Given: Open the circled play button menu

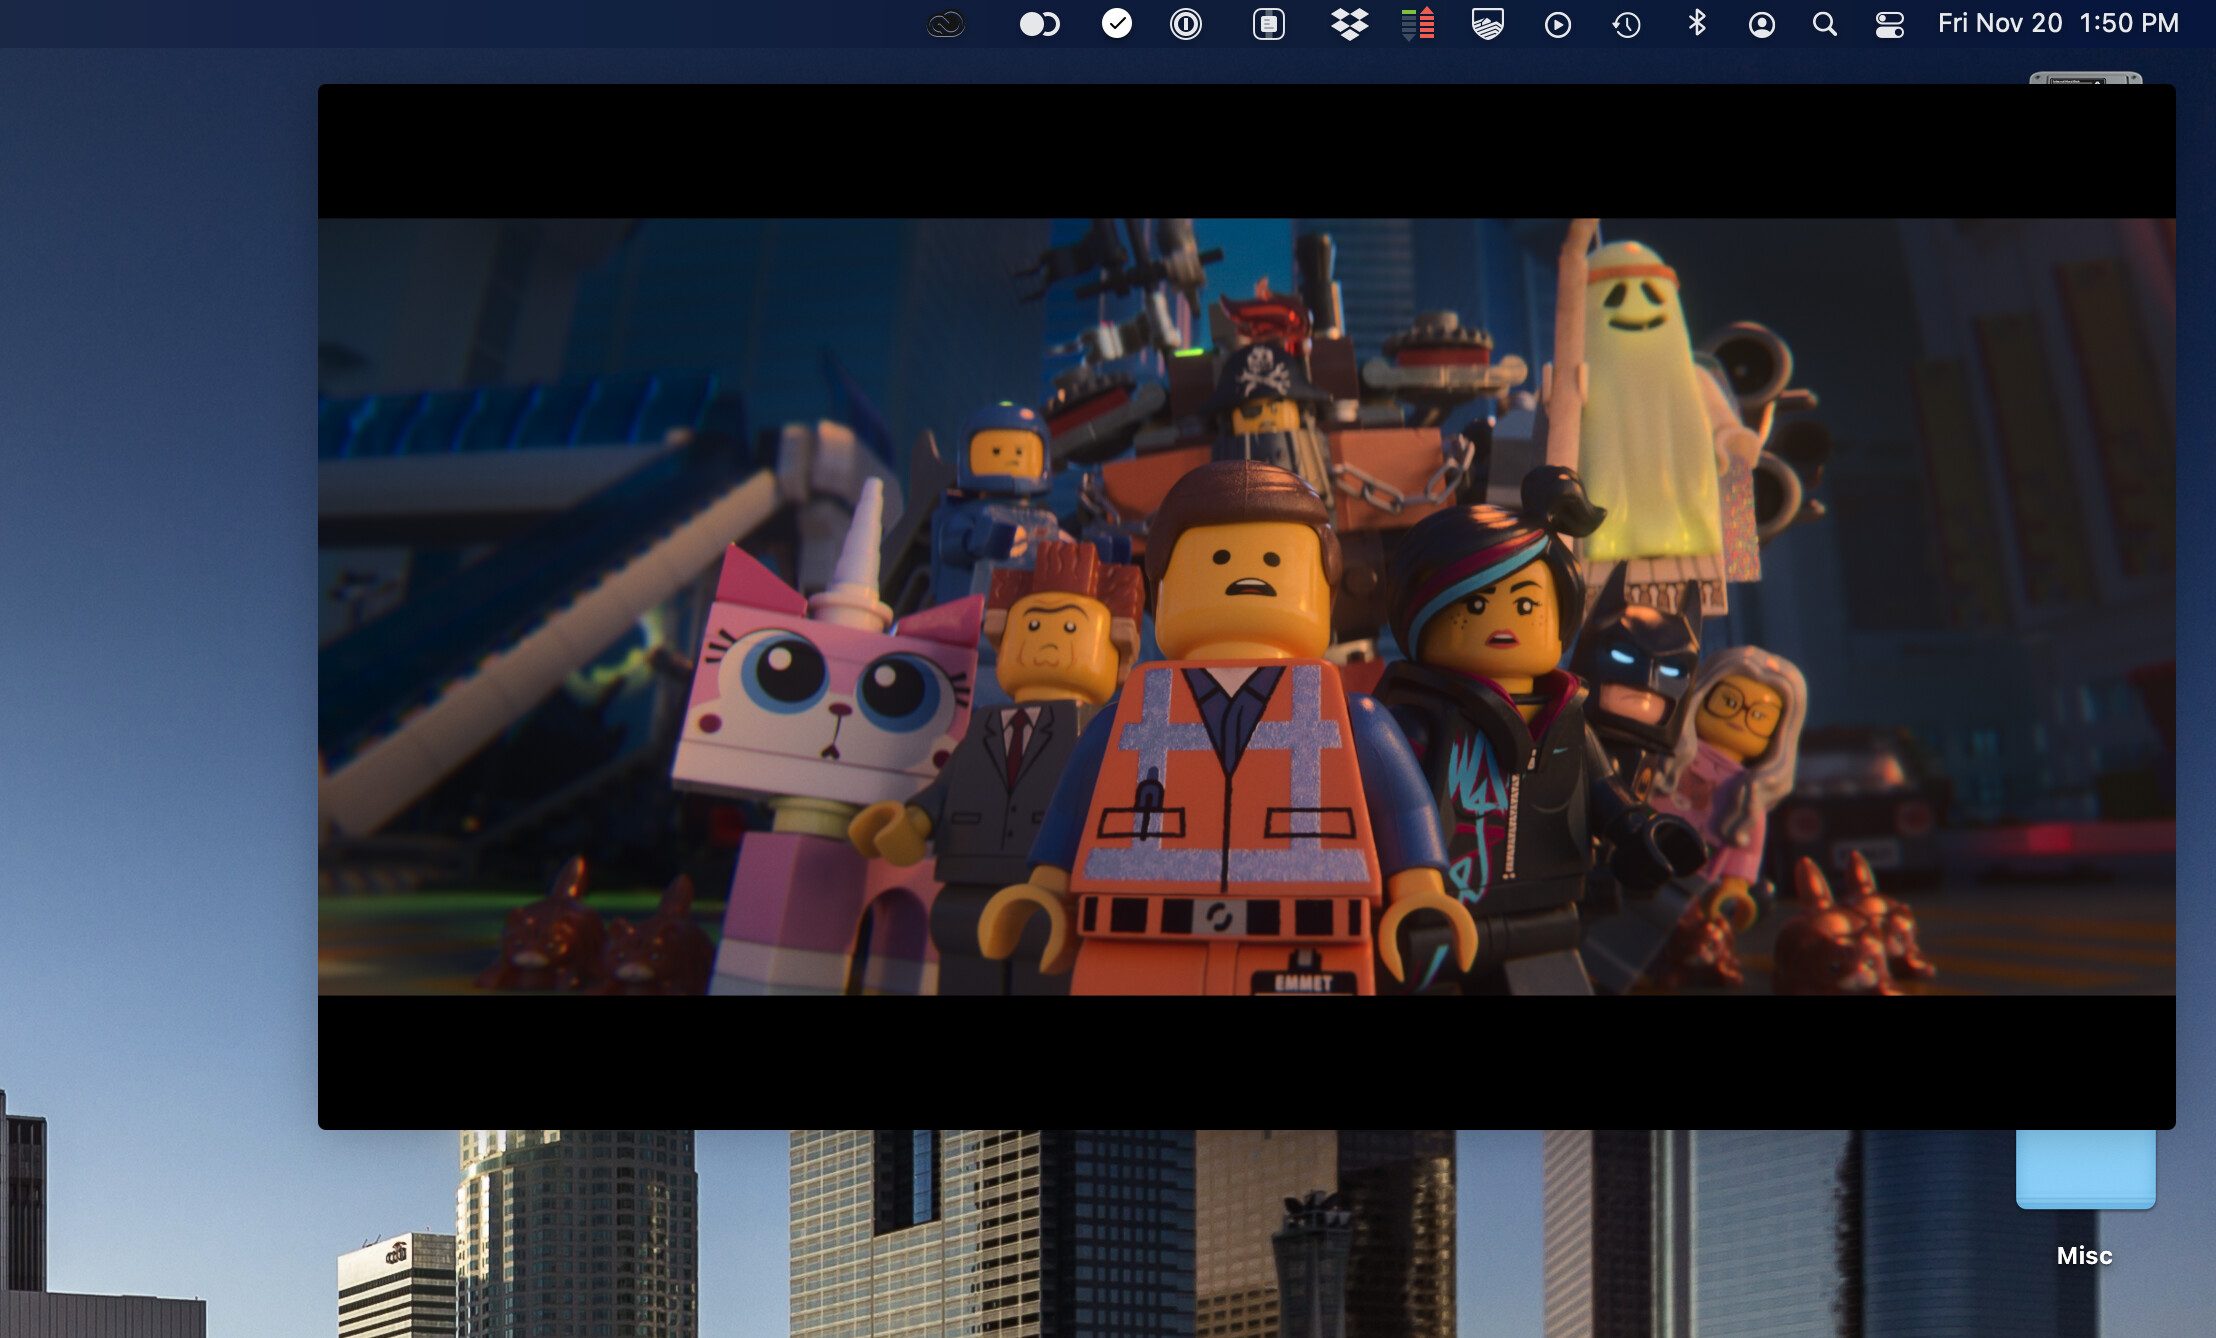Looking at the screenshot, I should pyautogui.click(x=1557, y=24).
